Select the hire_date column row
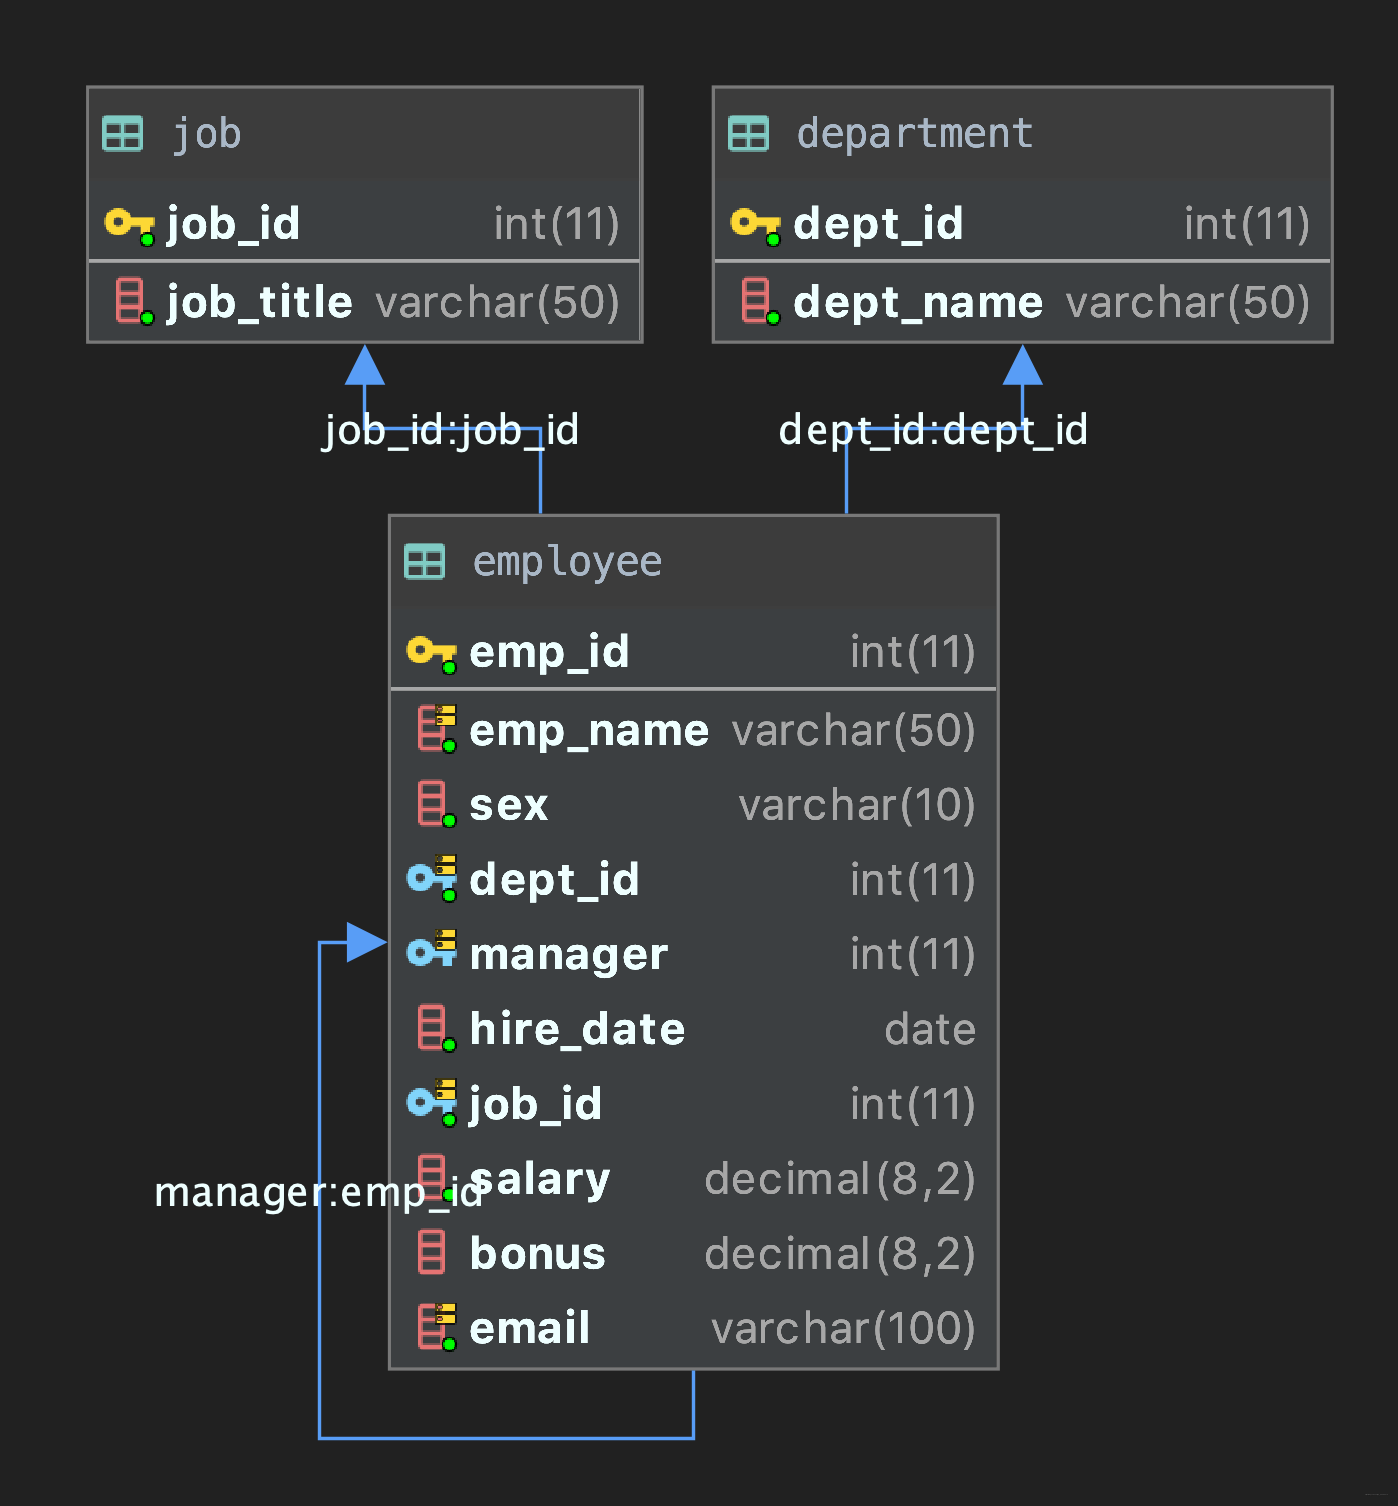The image size is (1398, 1506). pos(693,1029)
